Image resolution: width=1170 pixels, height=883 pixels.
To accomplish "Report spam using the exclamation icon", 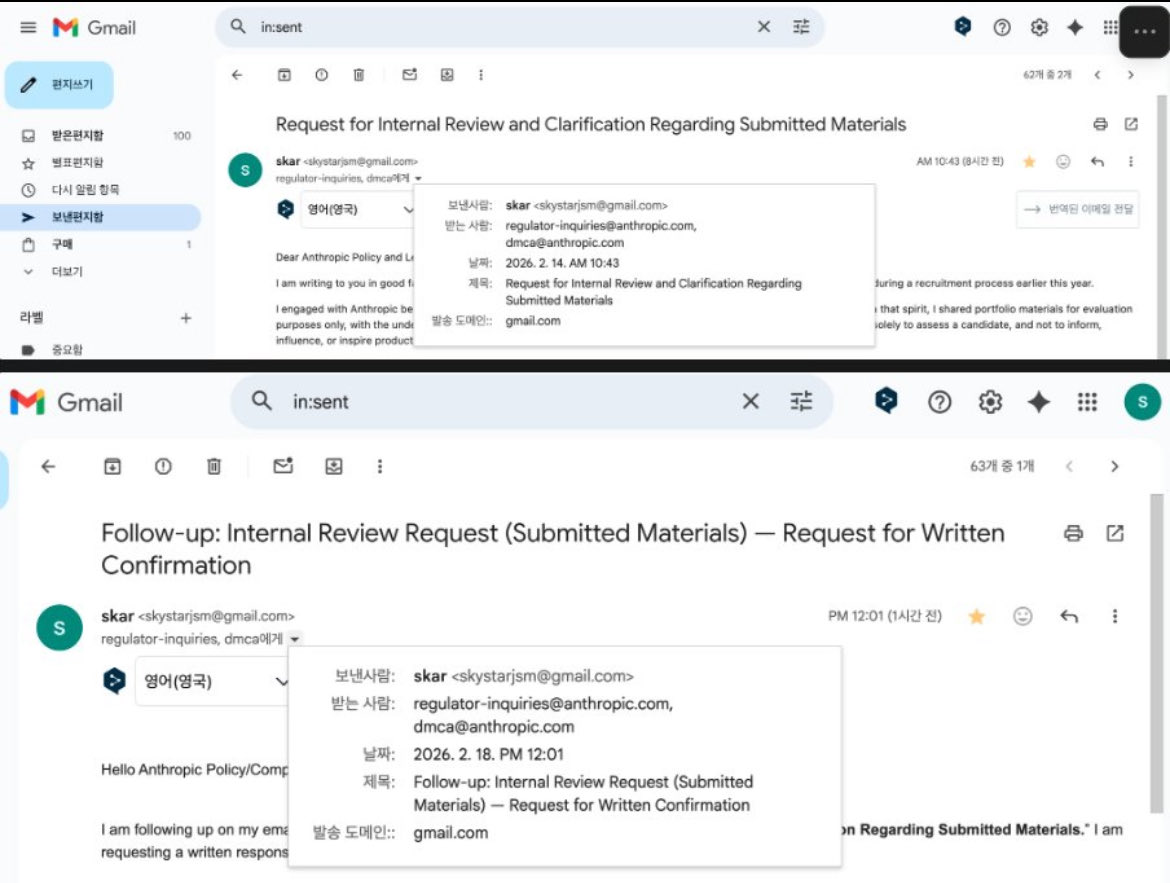I will click(162, 466).
